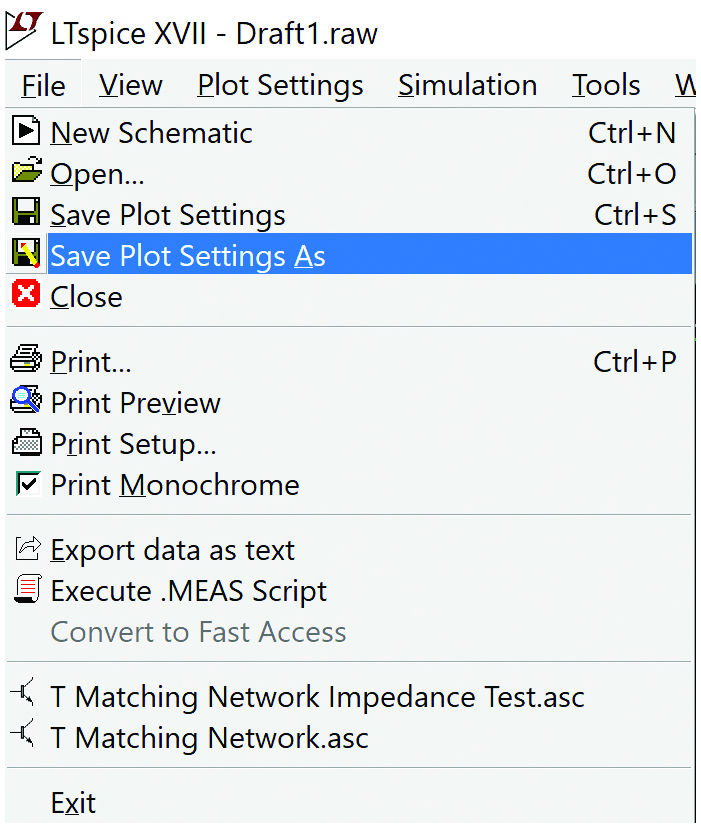
Task: Open the View menu
Action: pos(131,85)
